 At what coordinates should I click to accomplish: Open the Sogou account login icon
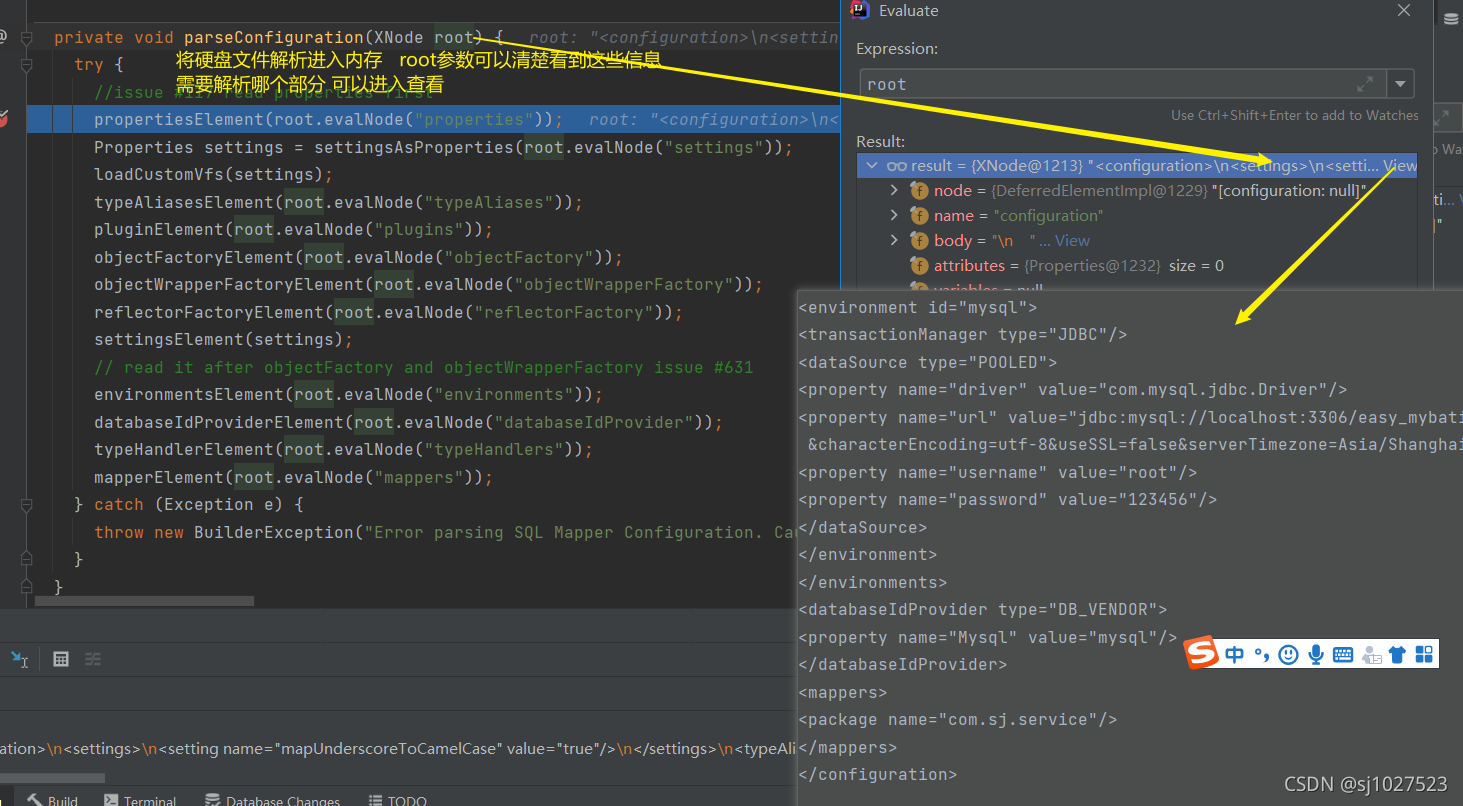1371,656
